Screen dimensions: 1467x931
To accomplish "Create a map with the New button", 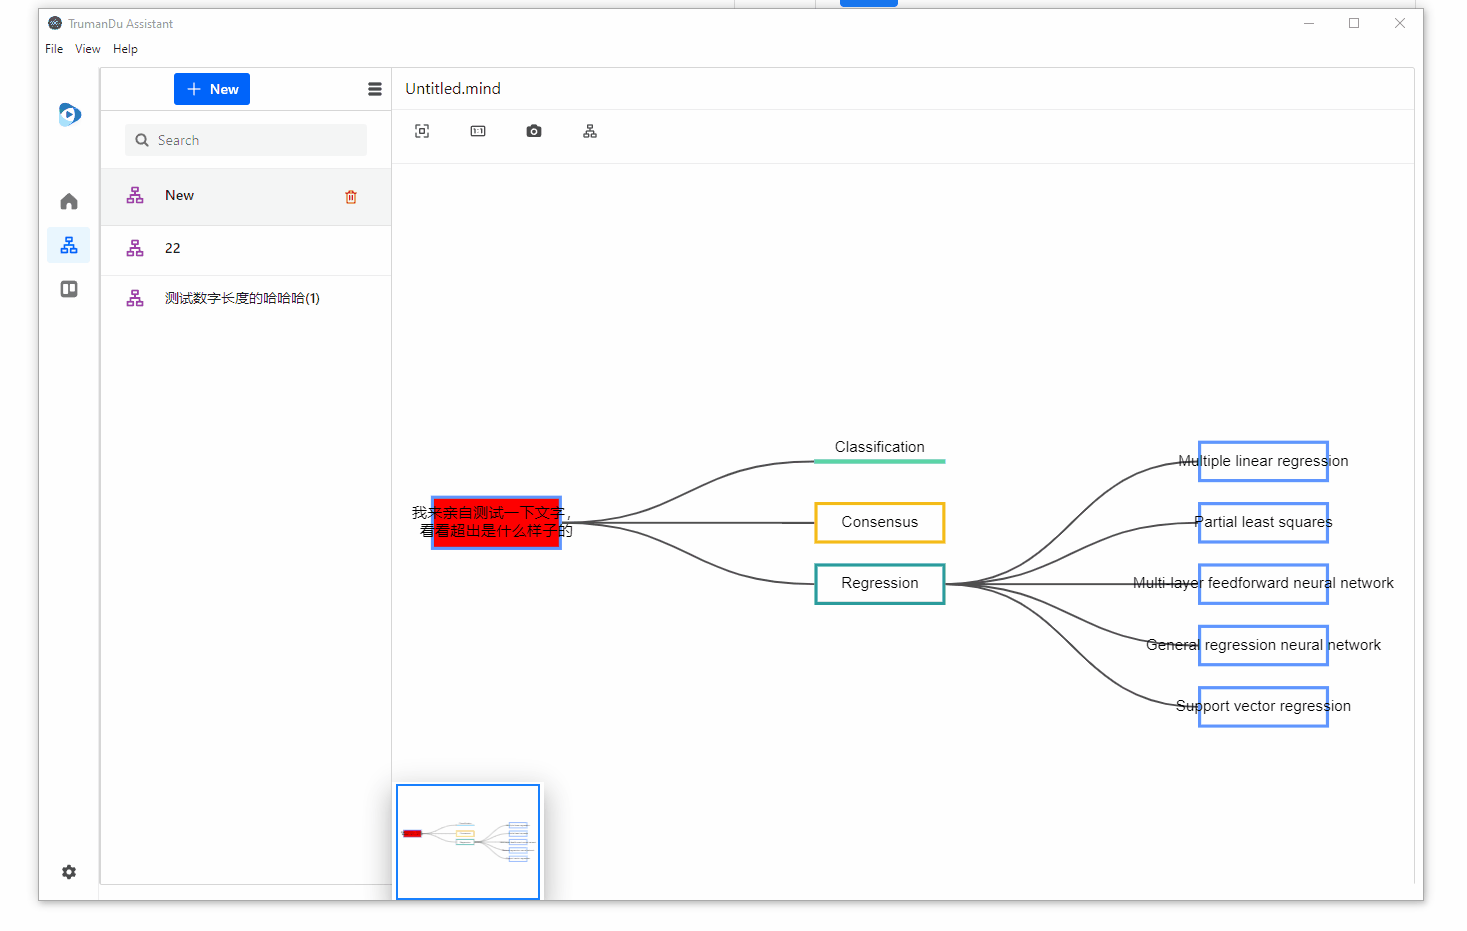I will (211, 89).
